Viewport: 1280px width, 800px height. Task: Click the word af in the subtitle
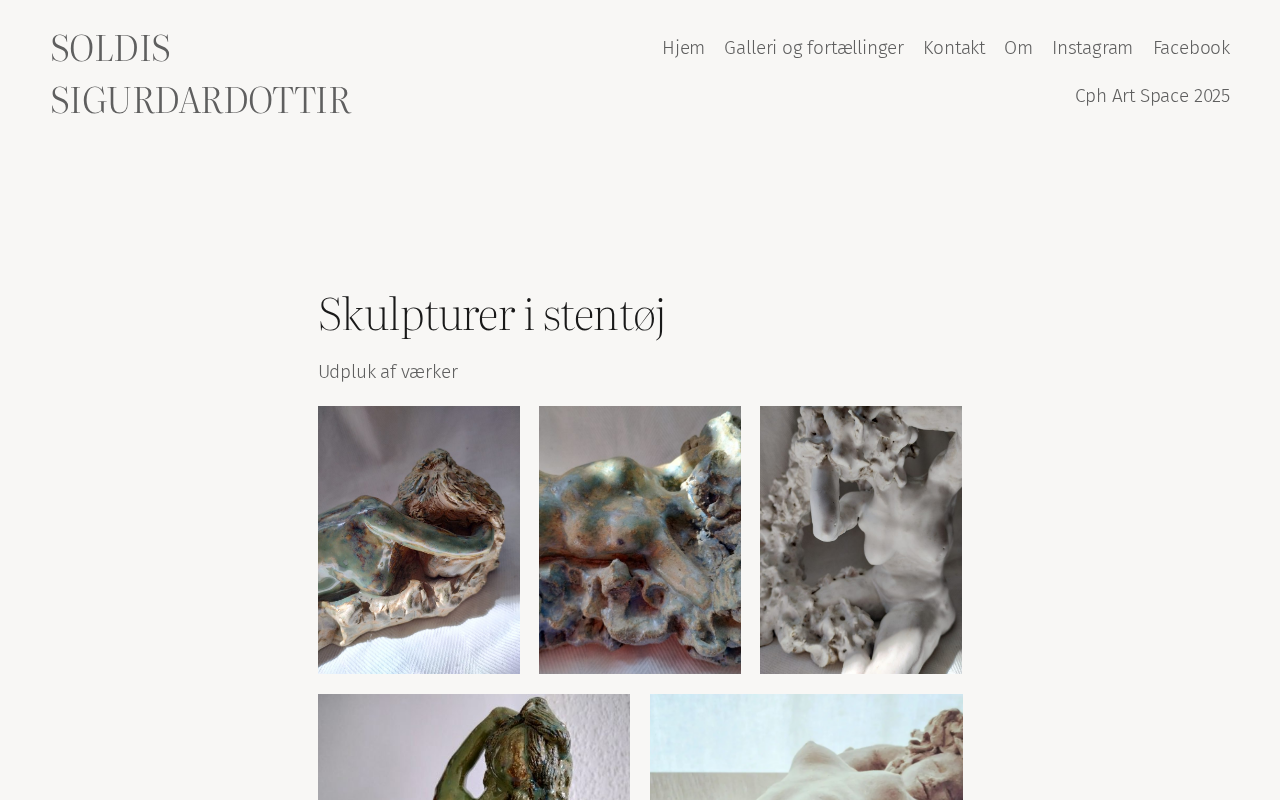point(388,372)
